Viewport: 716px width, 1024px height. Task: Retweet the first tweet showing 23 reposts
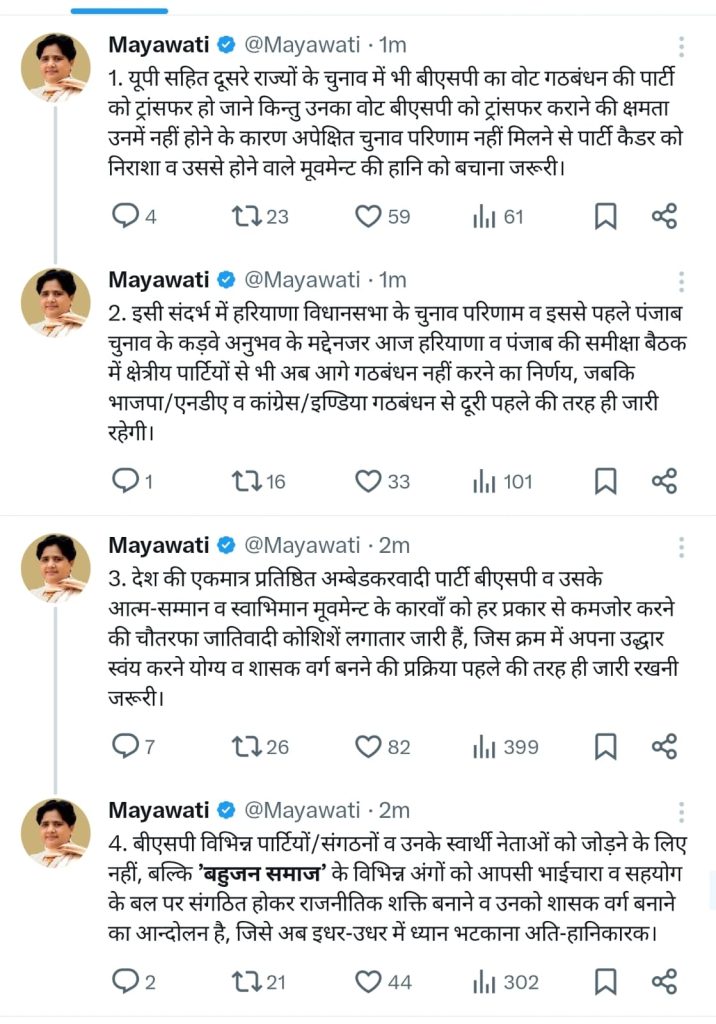[x=244, y=216]
